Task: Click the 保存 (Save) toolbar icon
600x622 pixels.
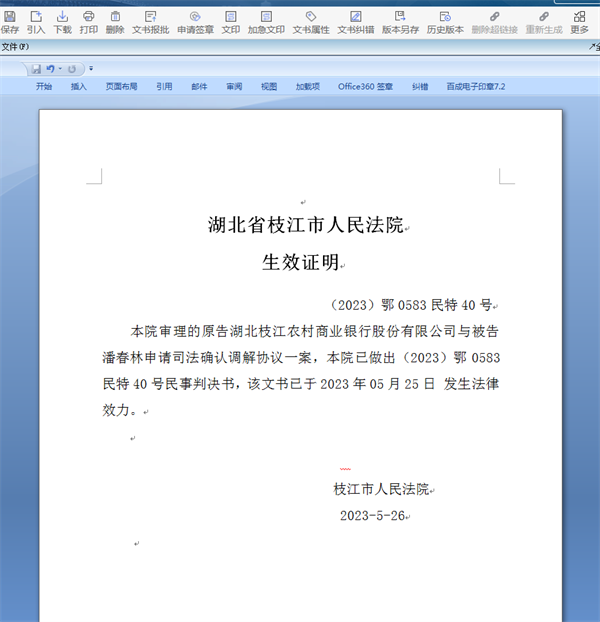Action: pyautogui.click(x=10, y=22)
